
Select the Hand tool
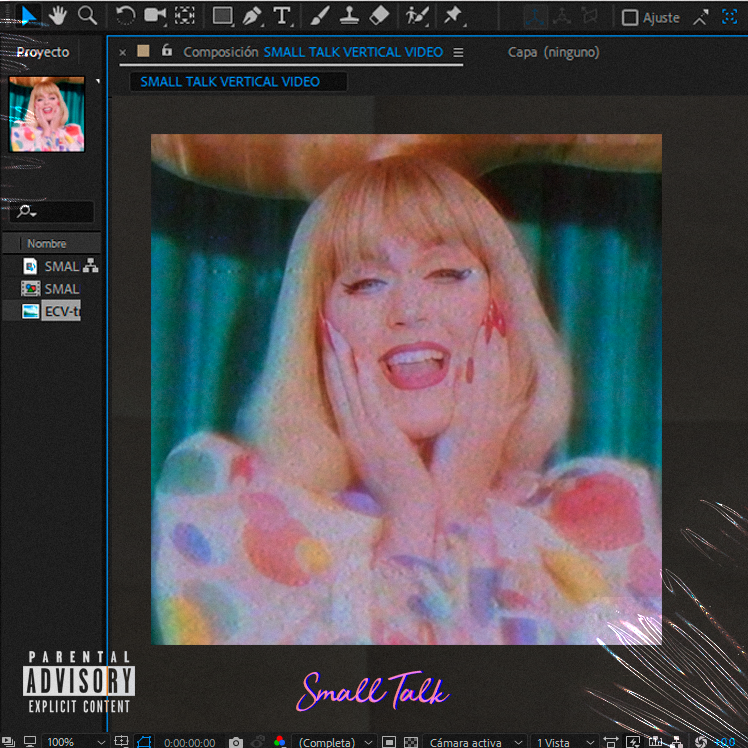pos(60,15)
